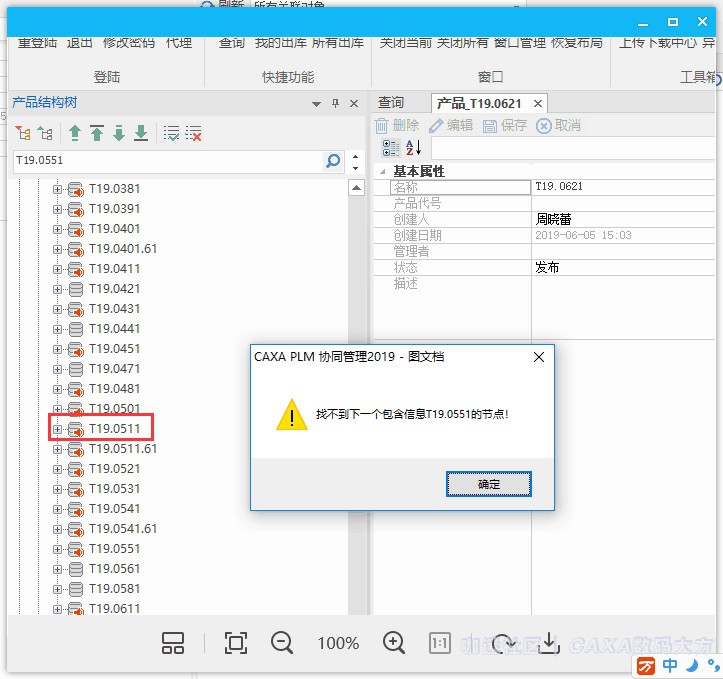Click 确定 in the warning dialog
Viewport: 723px width, 679px height.
pos(488,484)
